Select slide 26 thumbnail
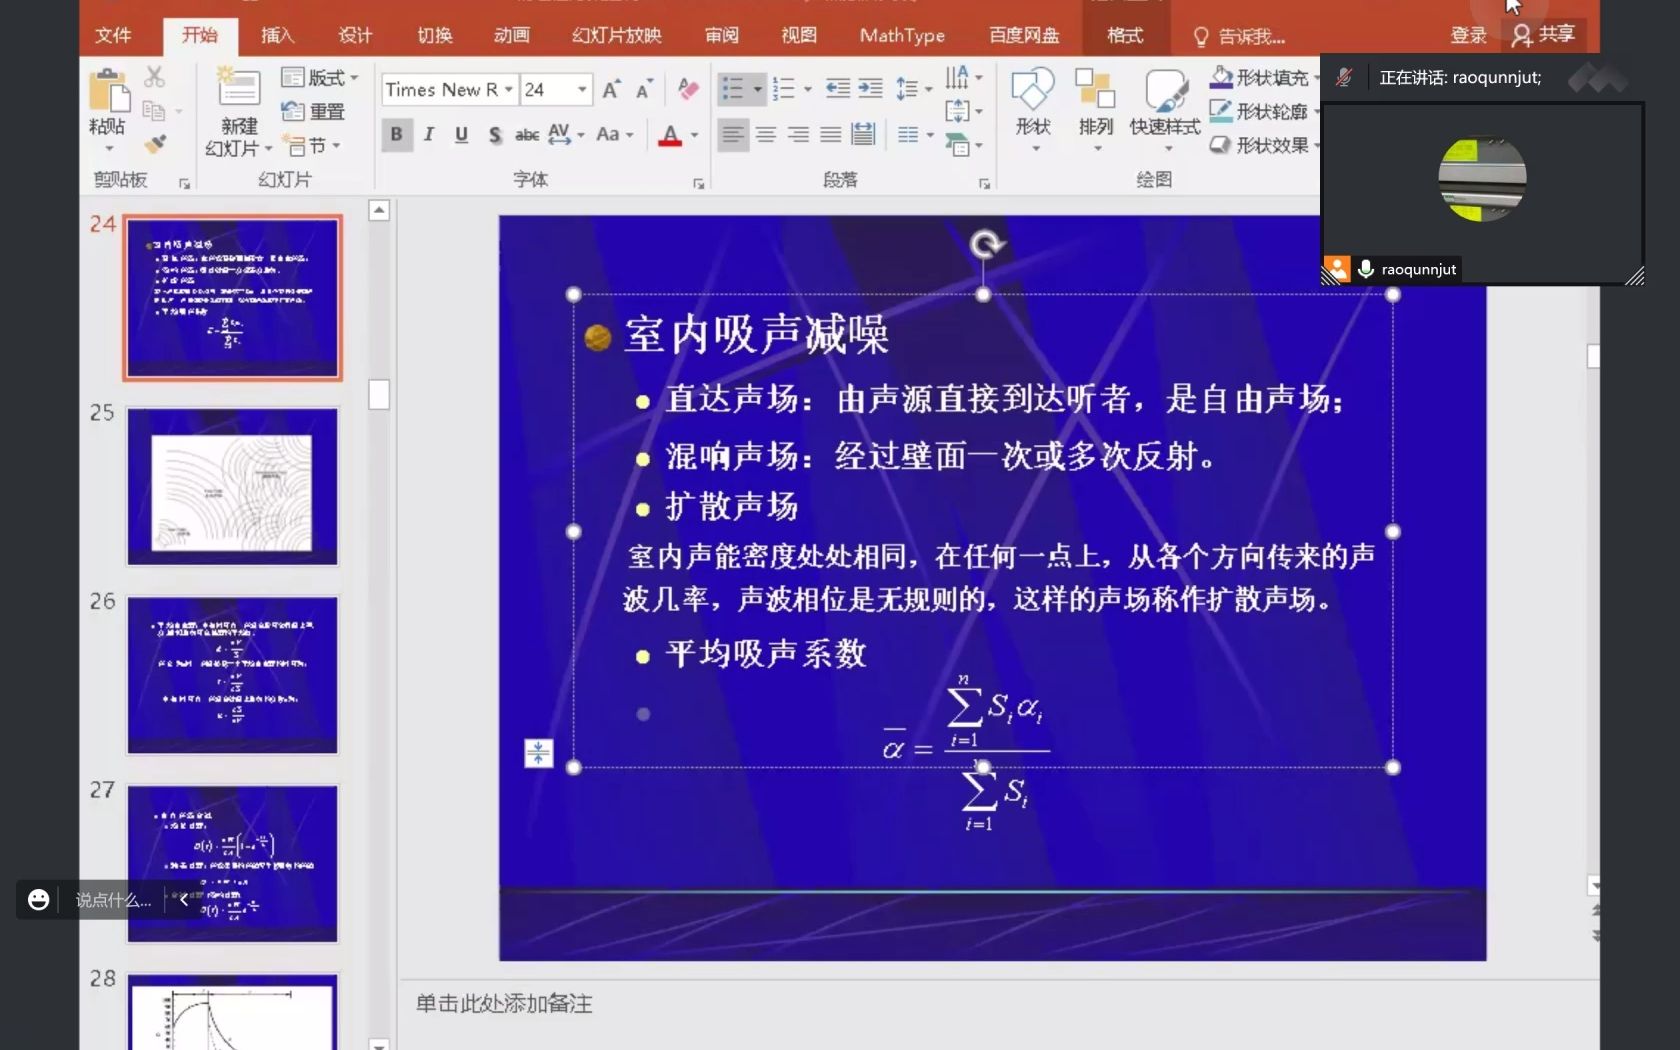1680x1050 pixels. point(232,675)
